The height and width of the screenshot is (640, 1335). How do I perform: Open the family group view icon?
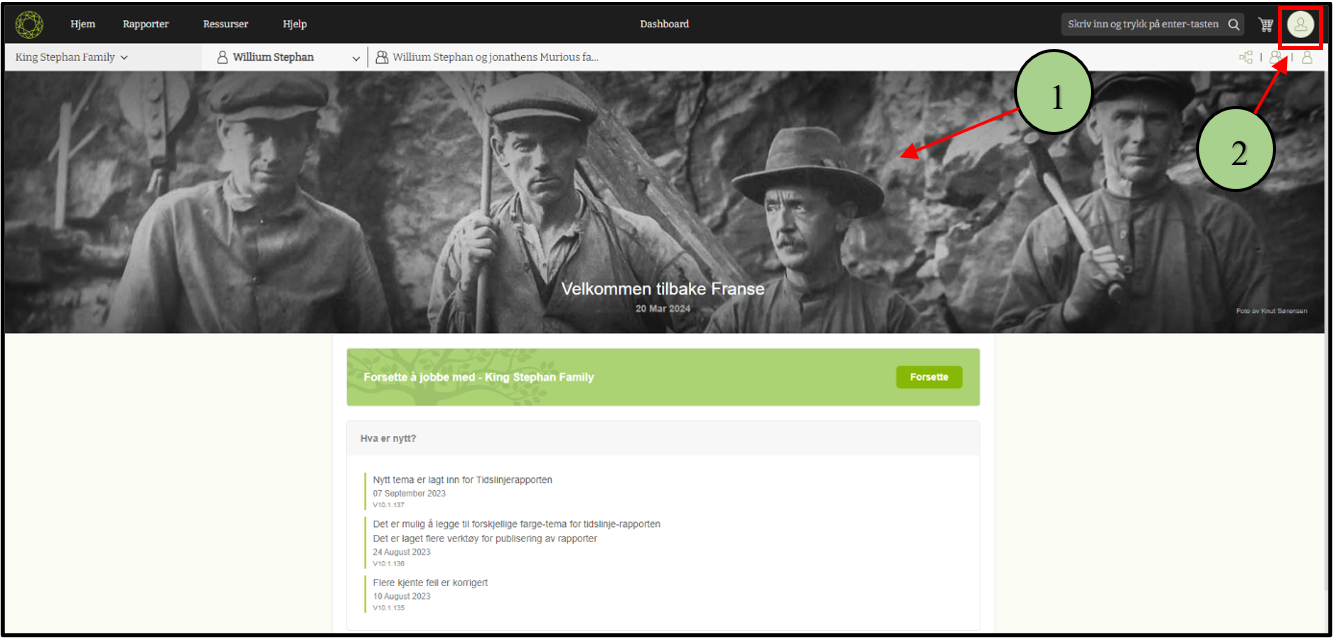[1276, 58]
